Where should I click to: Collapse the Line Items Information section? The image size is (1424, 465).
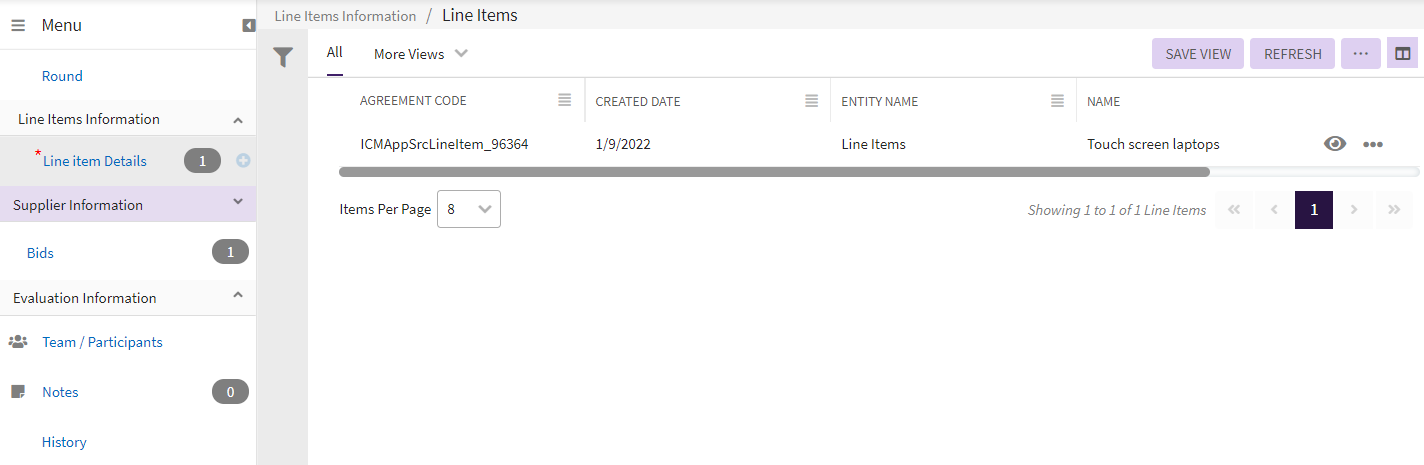coord(238,120)
